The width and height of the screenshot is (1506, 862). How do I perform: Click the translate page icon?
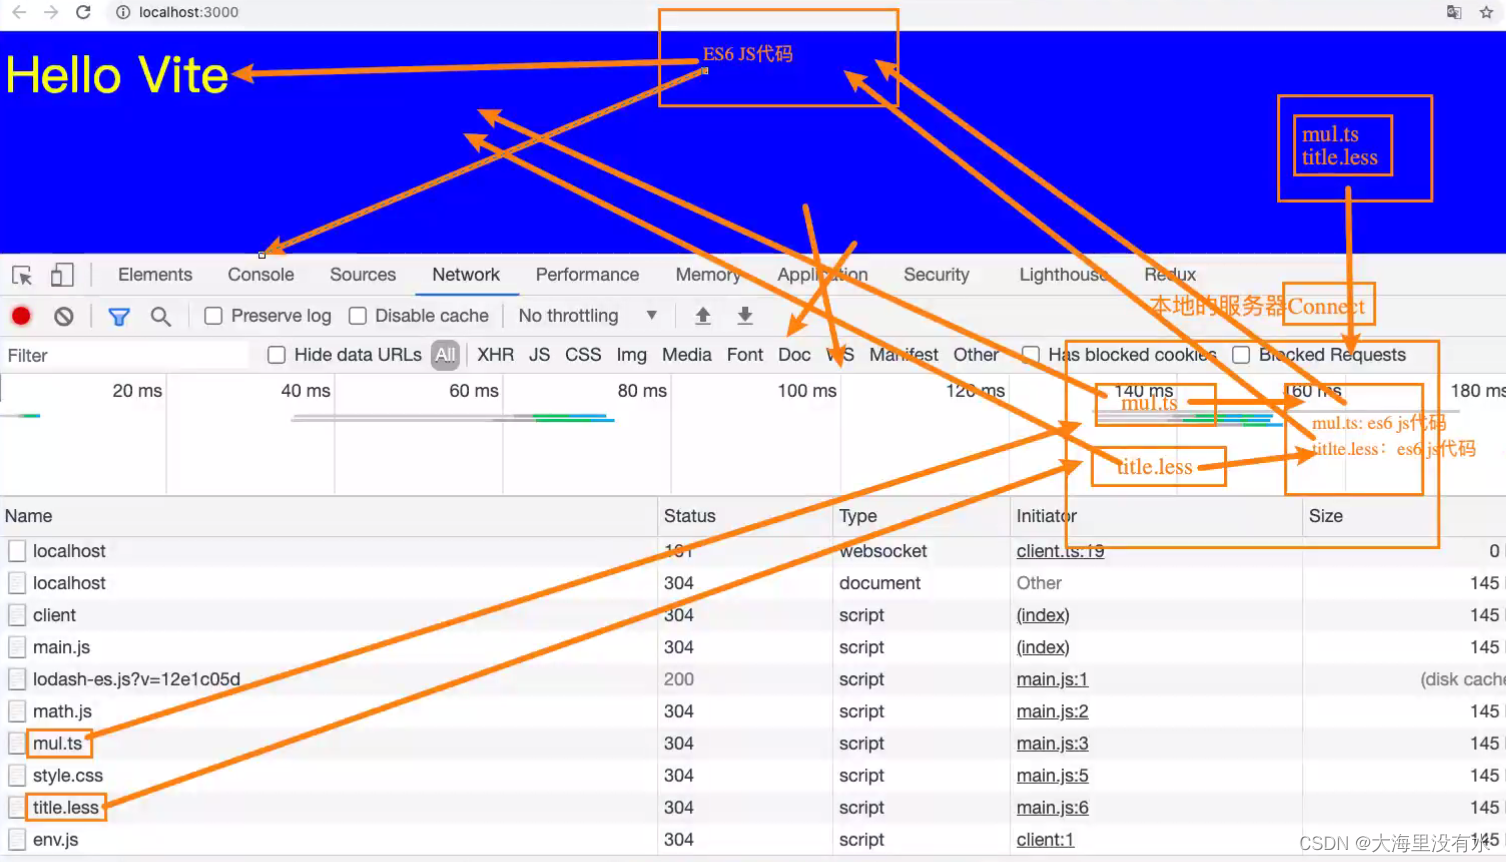[x=1454, y=12]
